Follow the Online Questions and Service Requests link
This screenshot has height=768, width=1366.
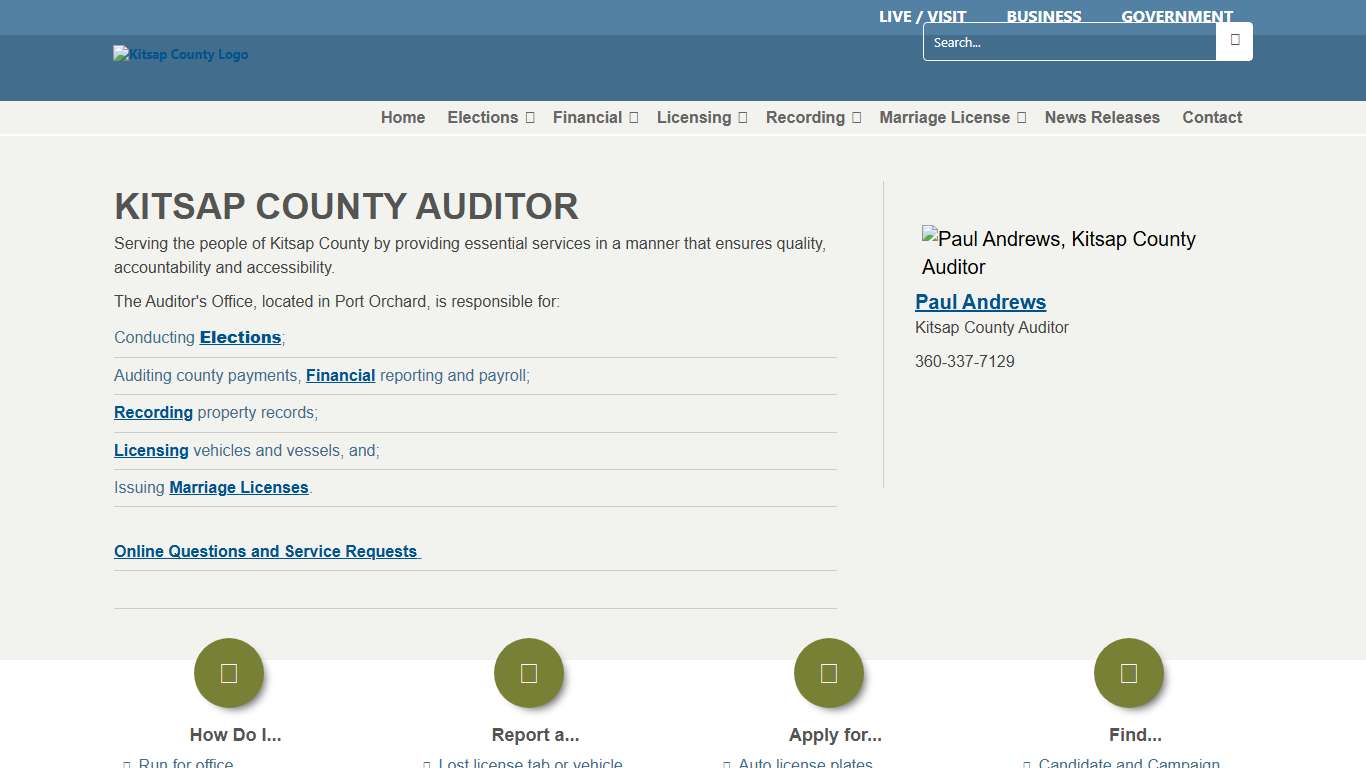266,551
